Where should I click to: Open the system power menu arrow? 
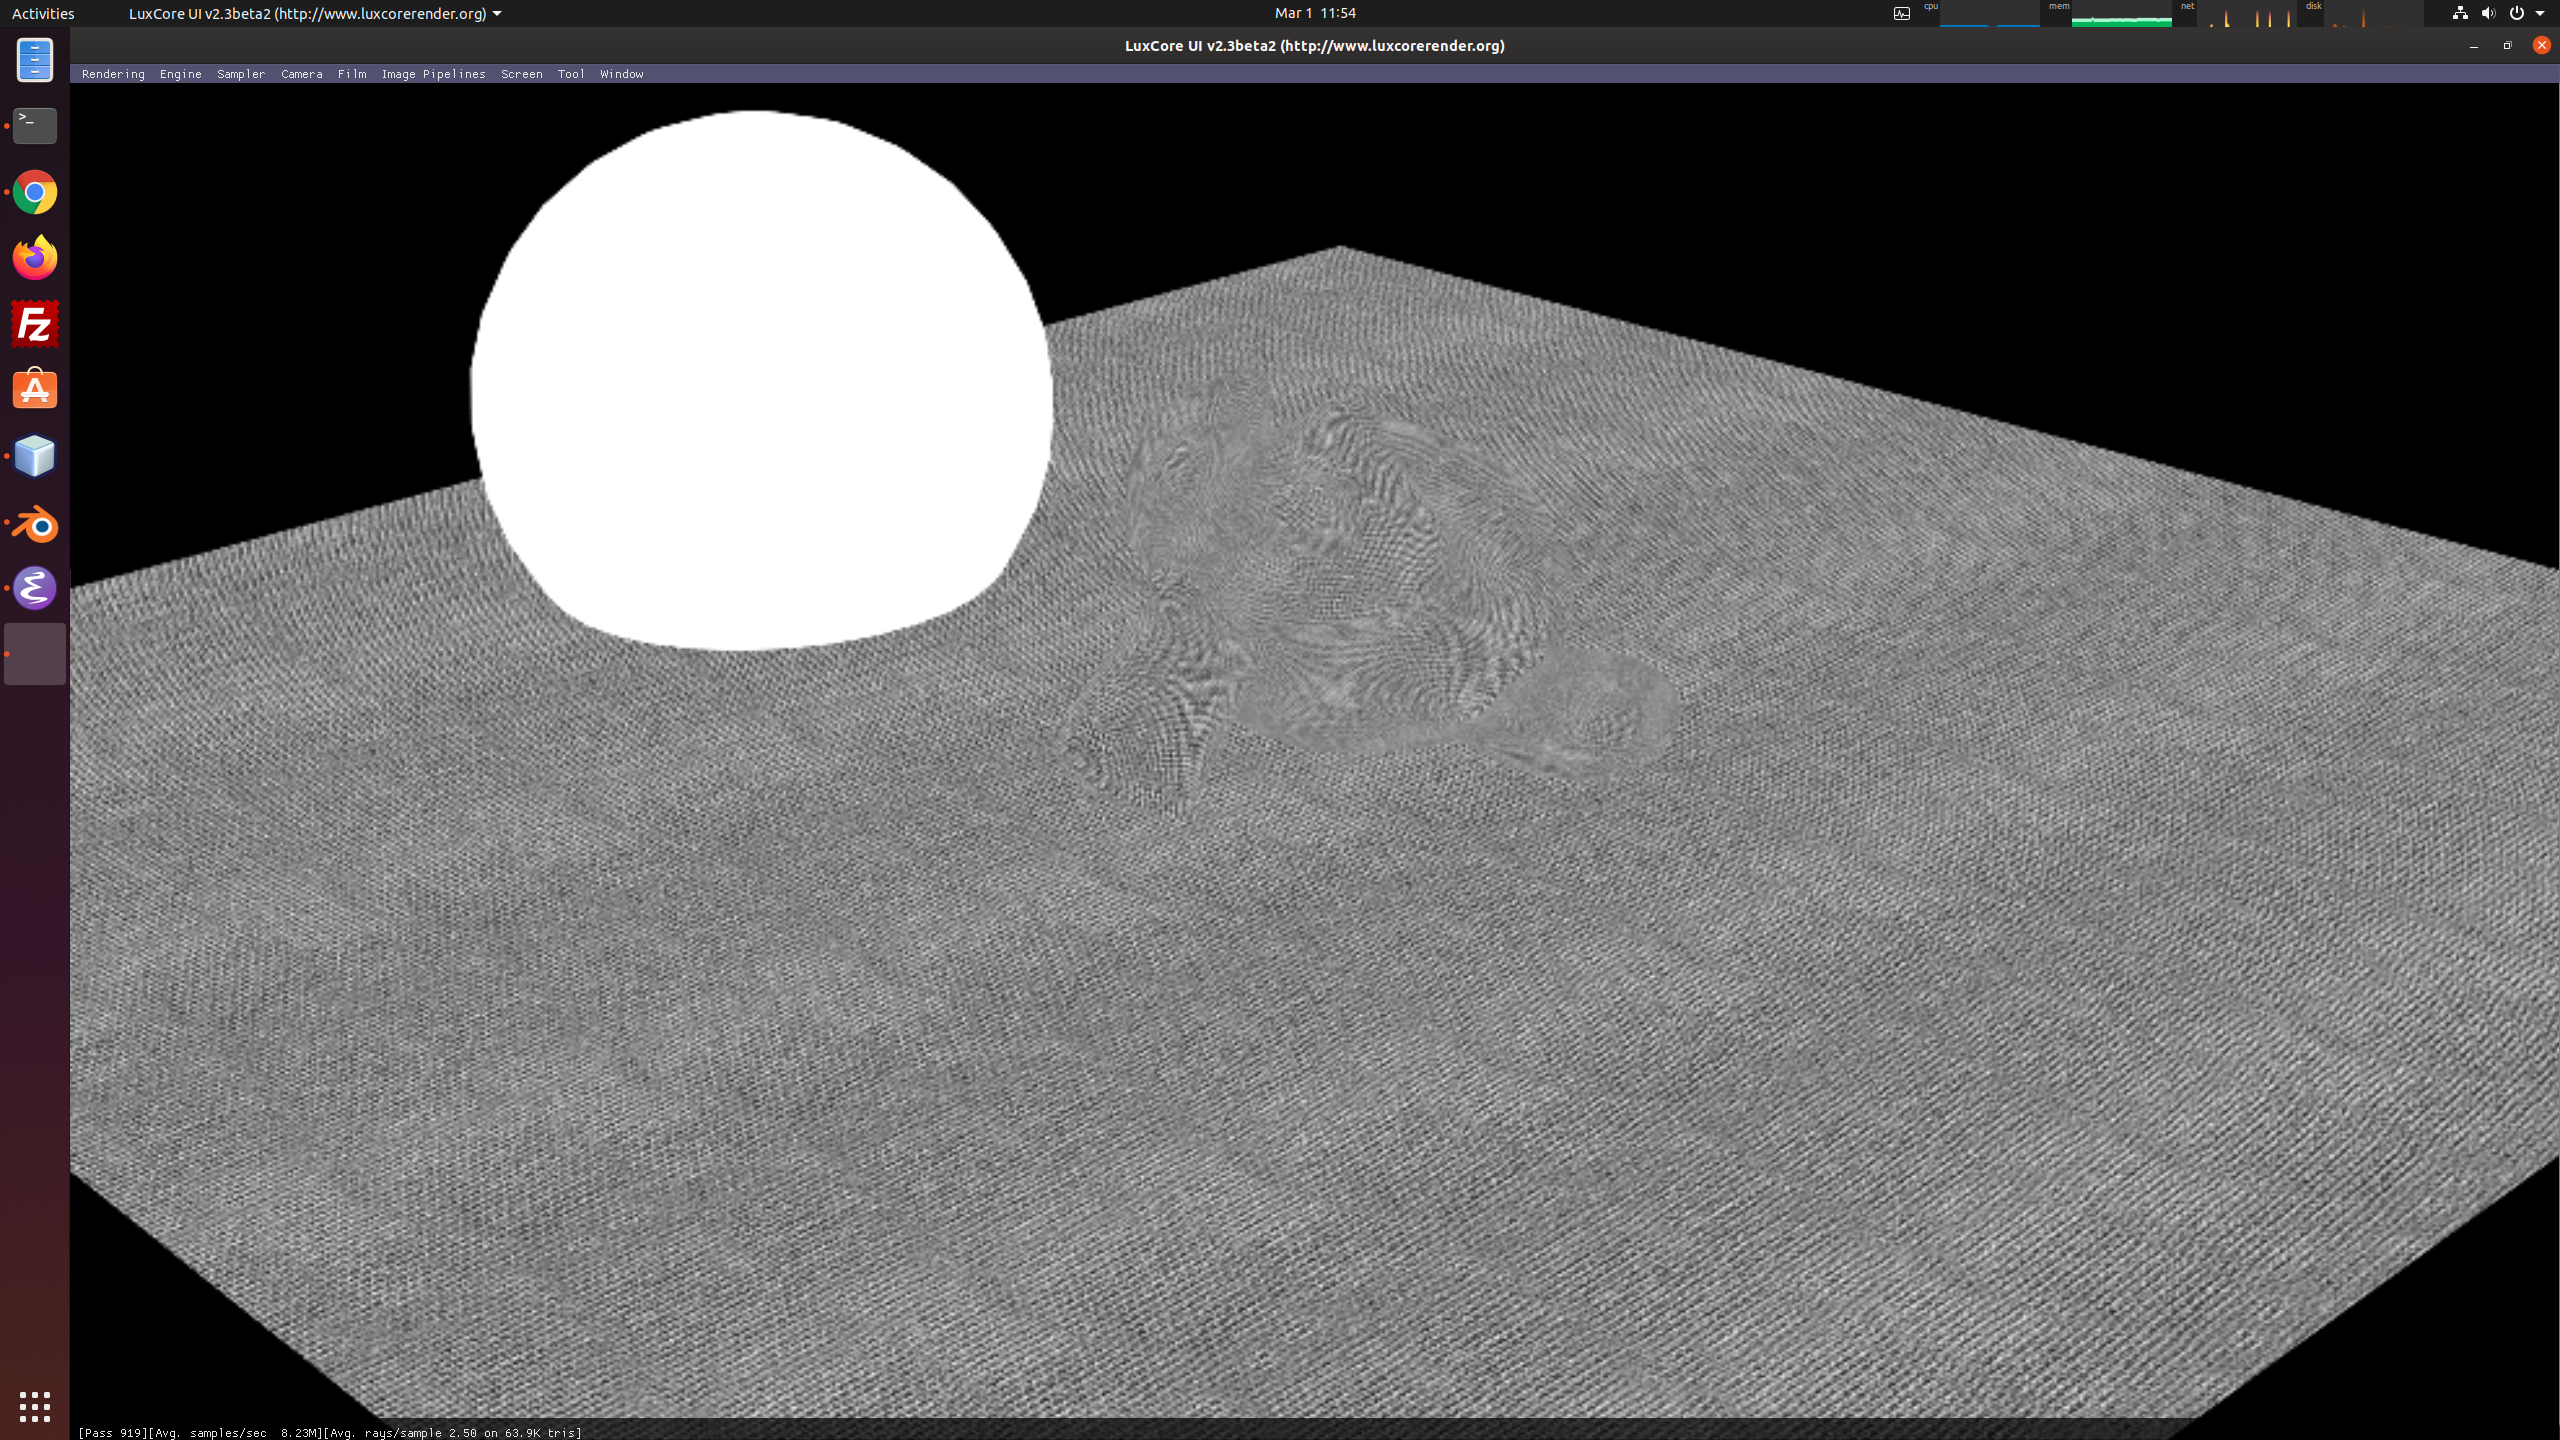[x=2540, y=14]
